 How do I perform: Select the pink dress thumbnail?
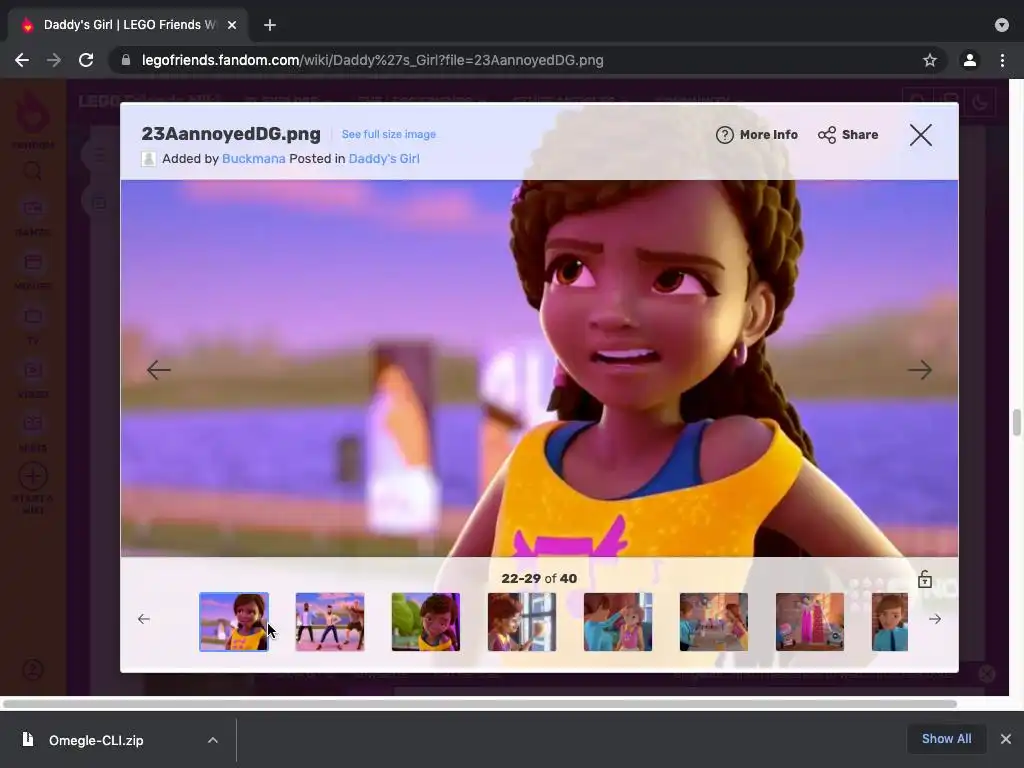tap(810, 622)
